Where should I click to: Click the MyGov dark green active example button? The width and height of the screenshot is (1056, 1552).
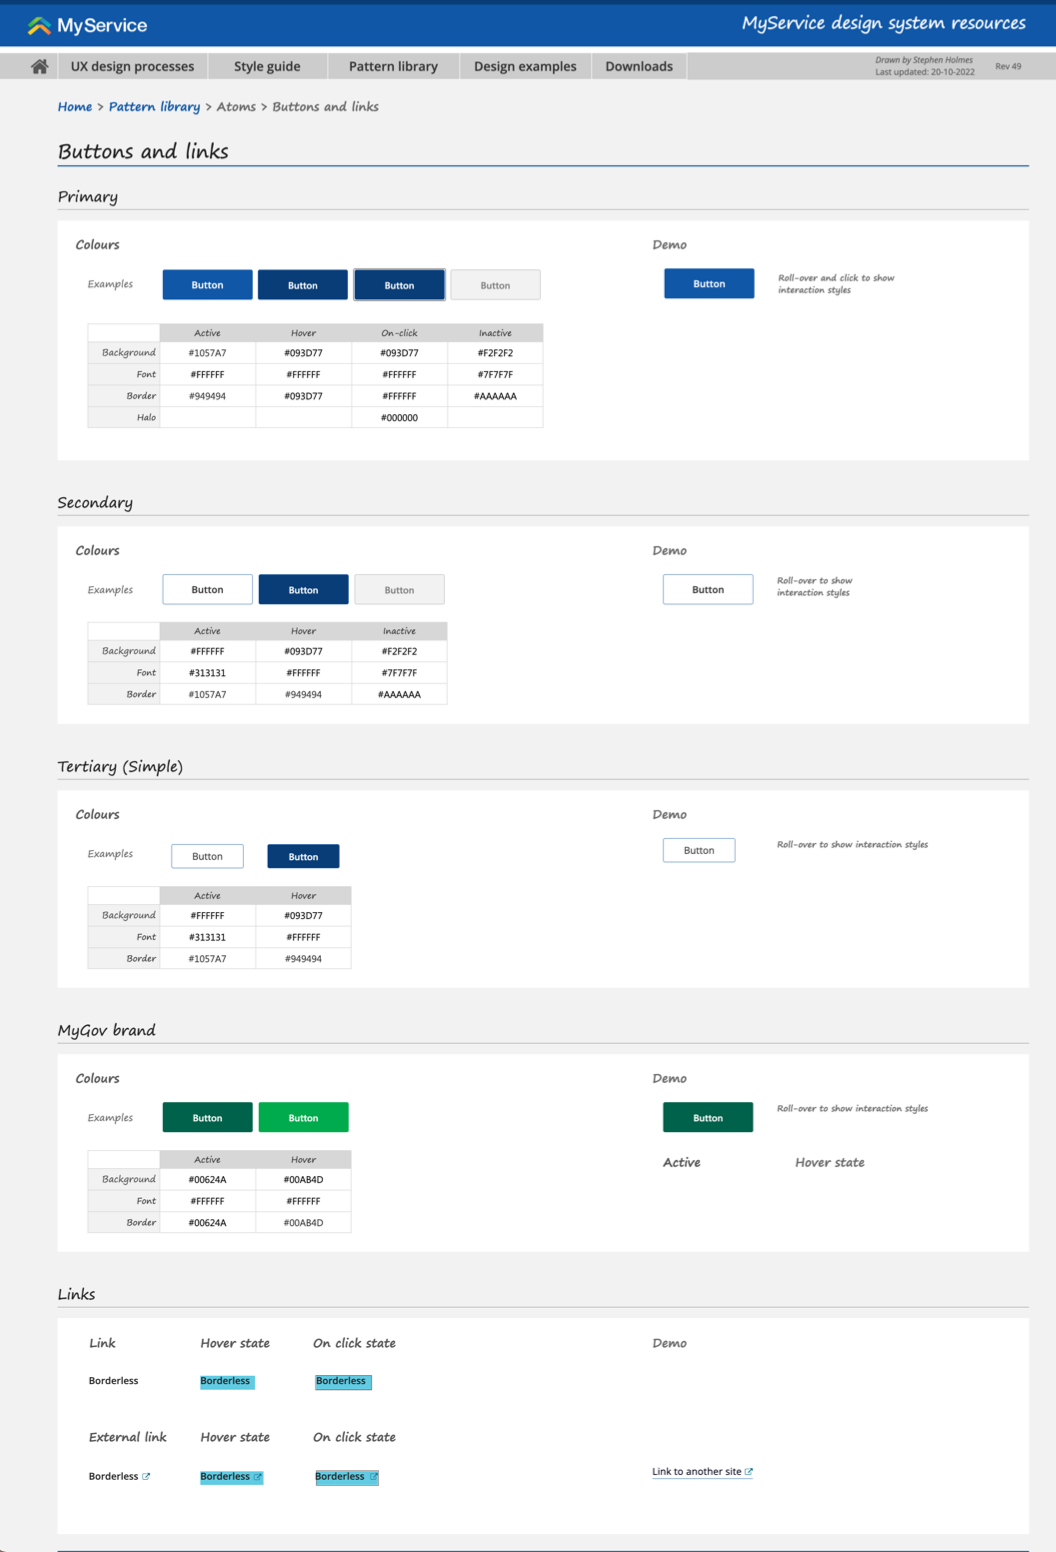(207, 1118)
